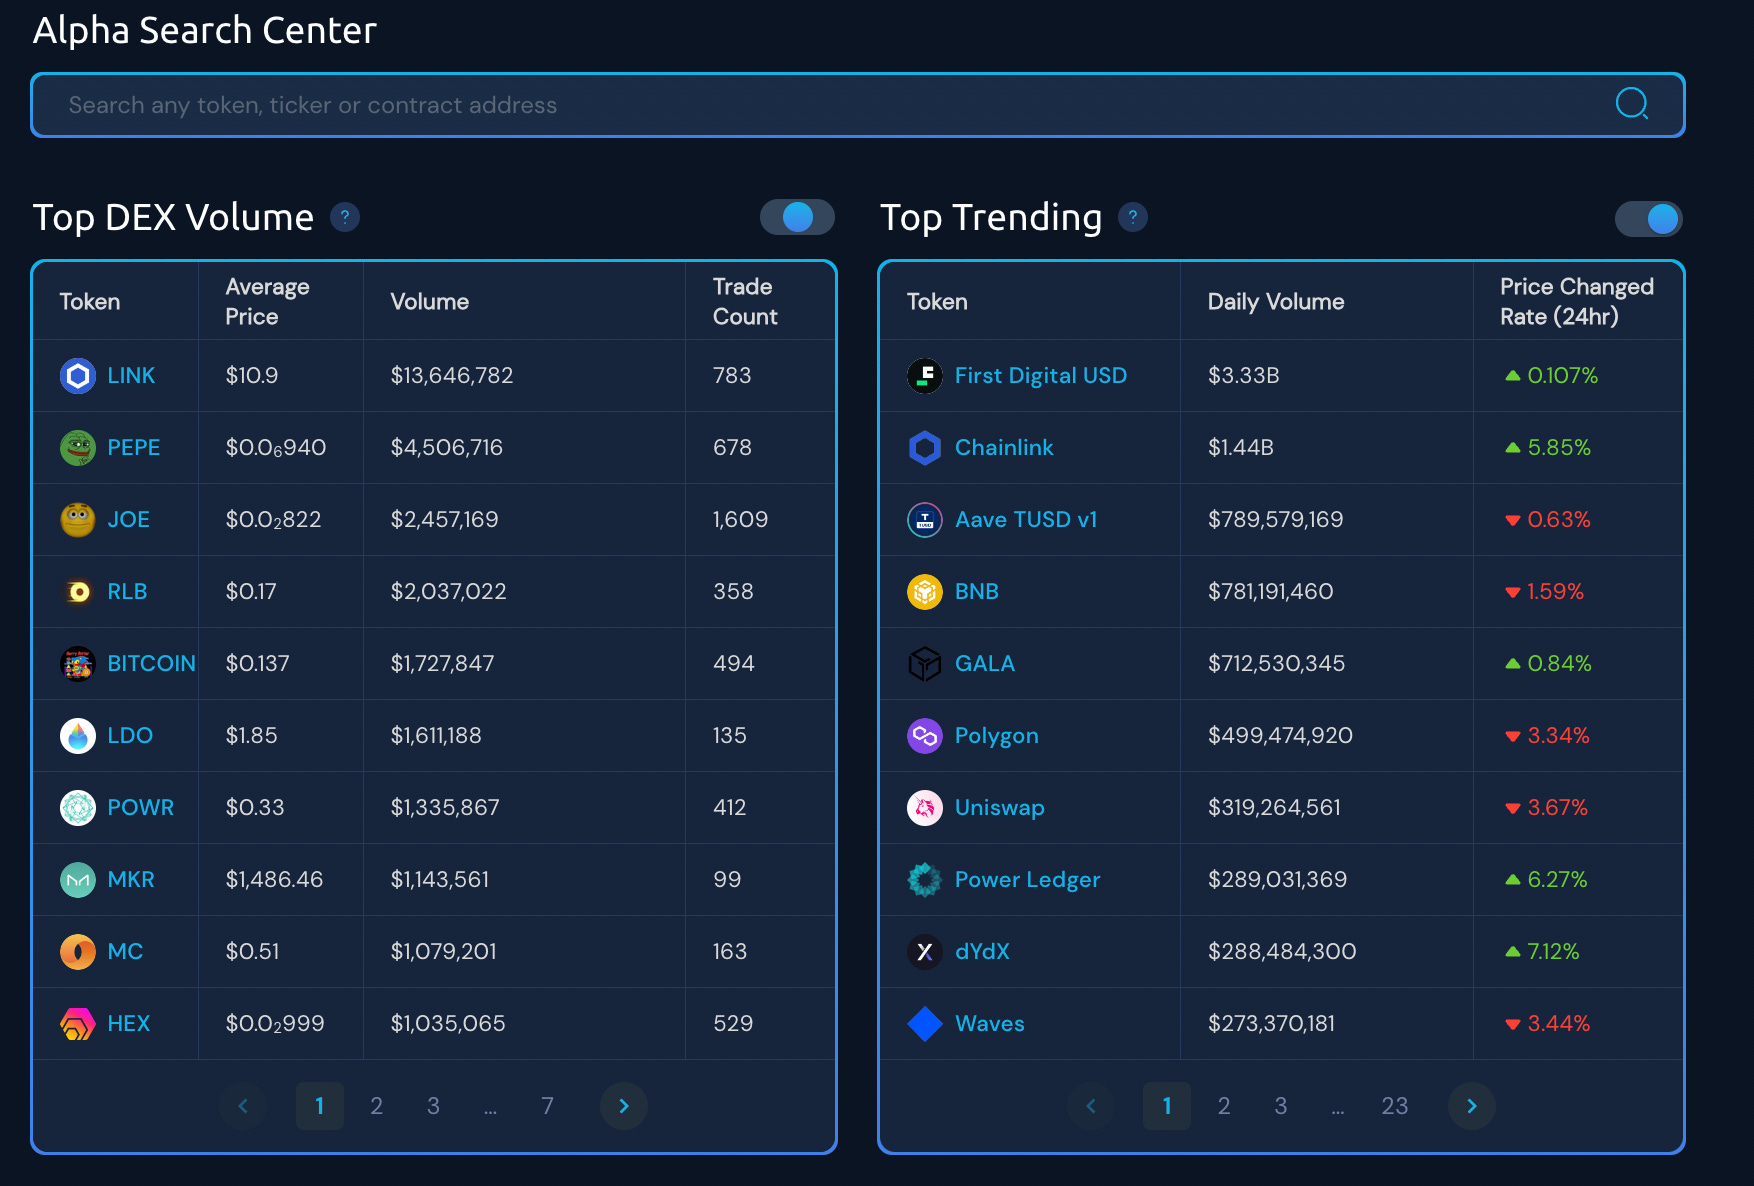Click the 5.85% price change for Chainlink
Image resolution: width=1754 pixels, height=1186 pixels.
click(1559, 448)
